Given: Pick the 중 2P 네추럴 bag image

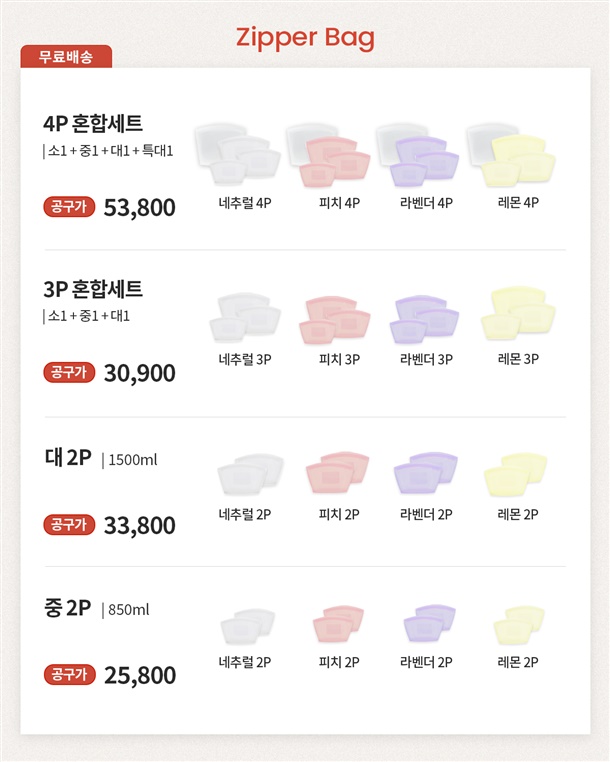Looking at the screenshot, I should (x=248, y=626).
